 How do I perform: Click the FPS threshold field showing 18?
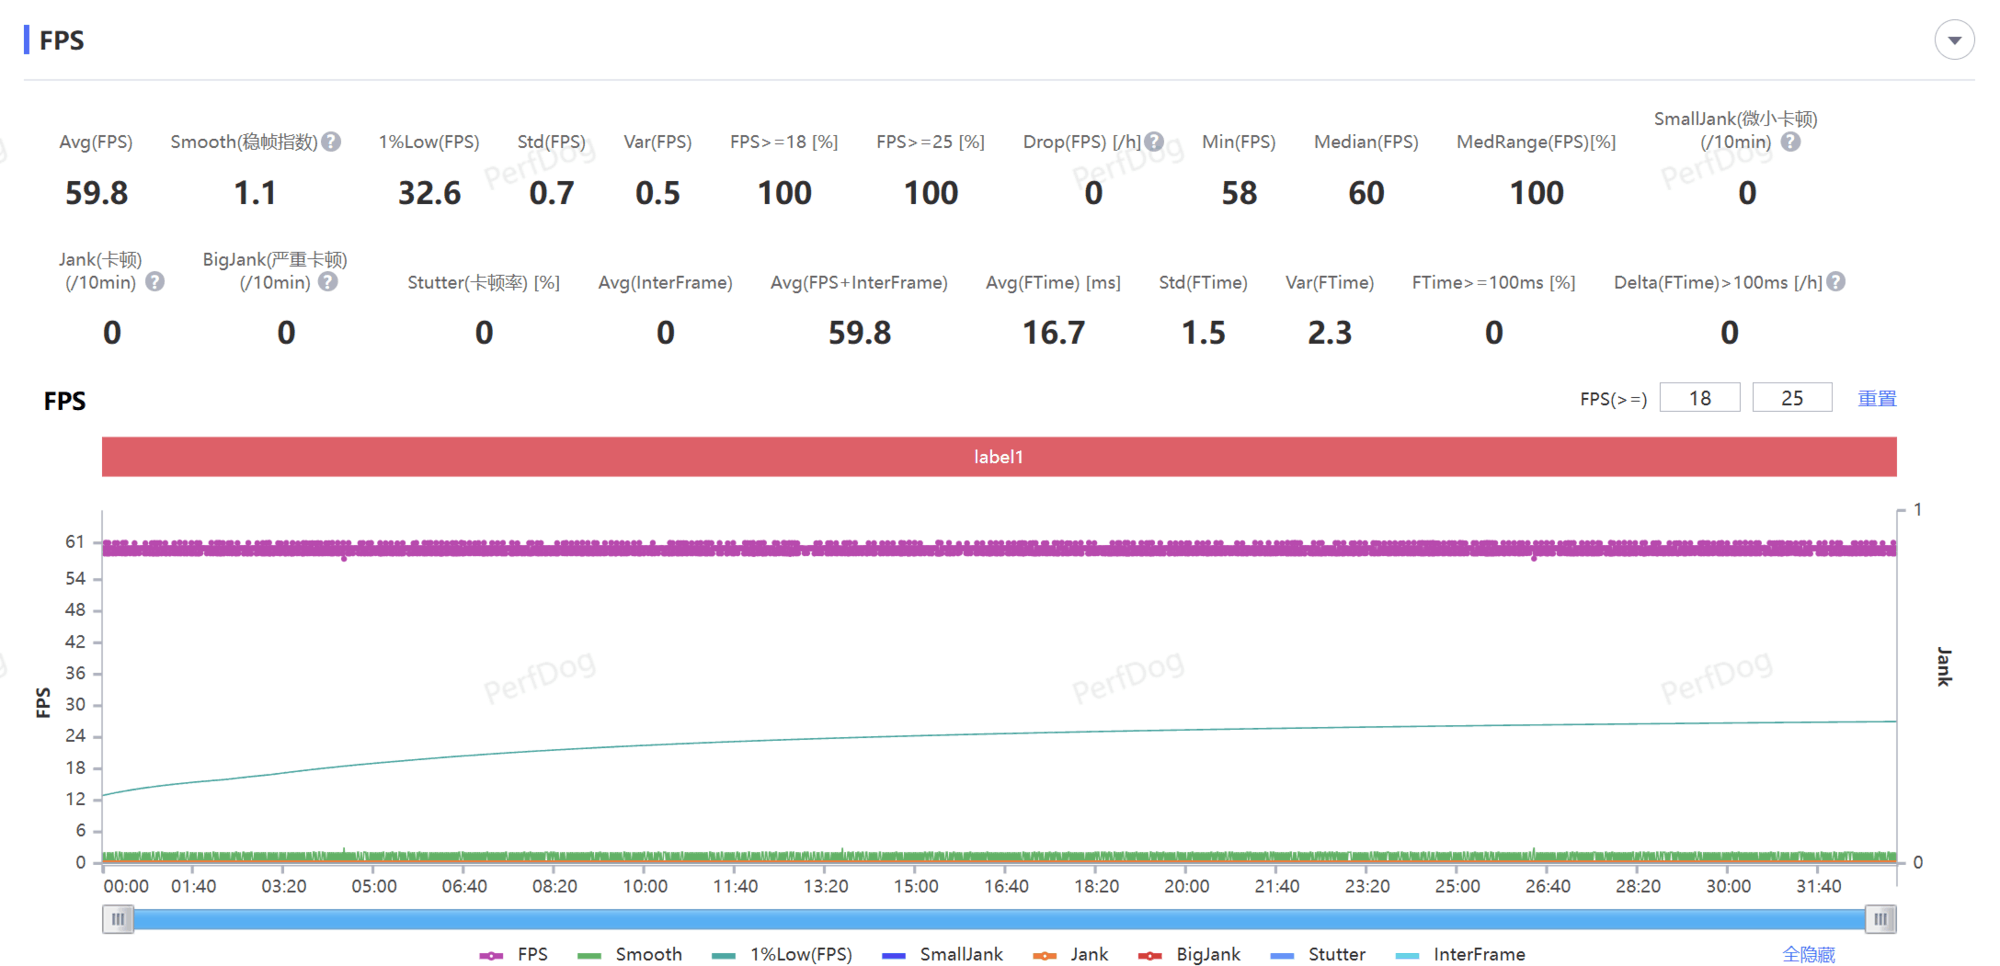1699,398
